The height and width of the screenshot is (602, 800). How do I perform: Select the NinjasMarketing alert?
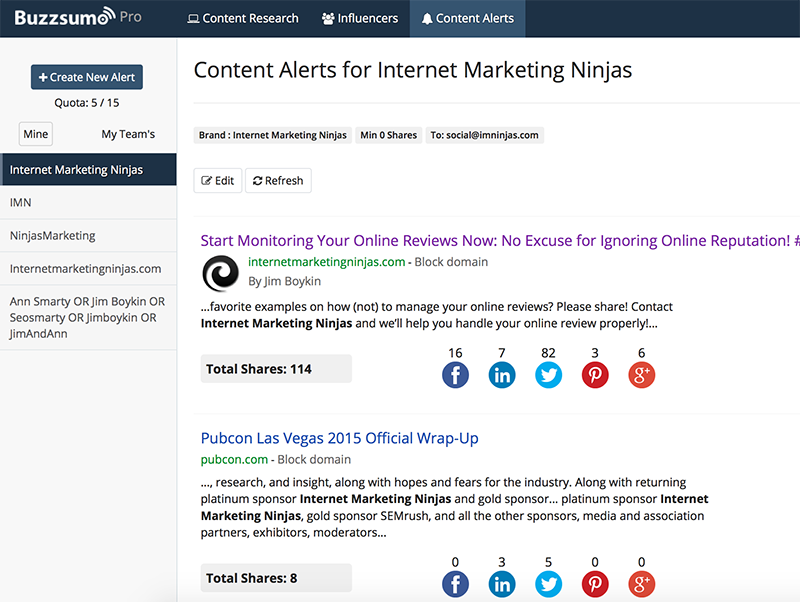88,236
